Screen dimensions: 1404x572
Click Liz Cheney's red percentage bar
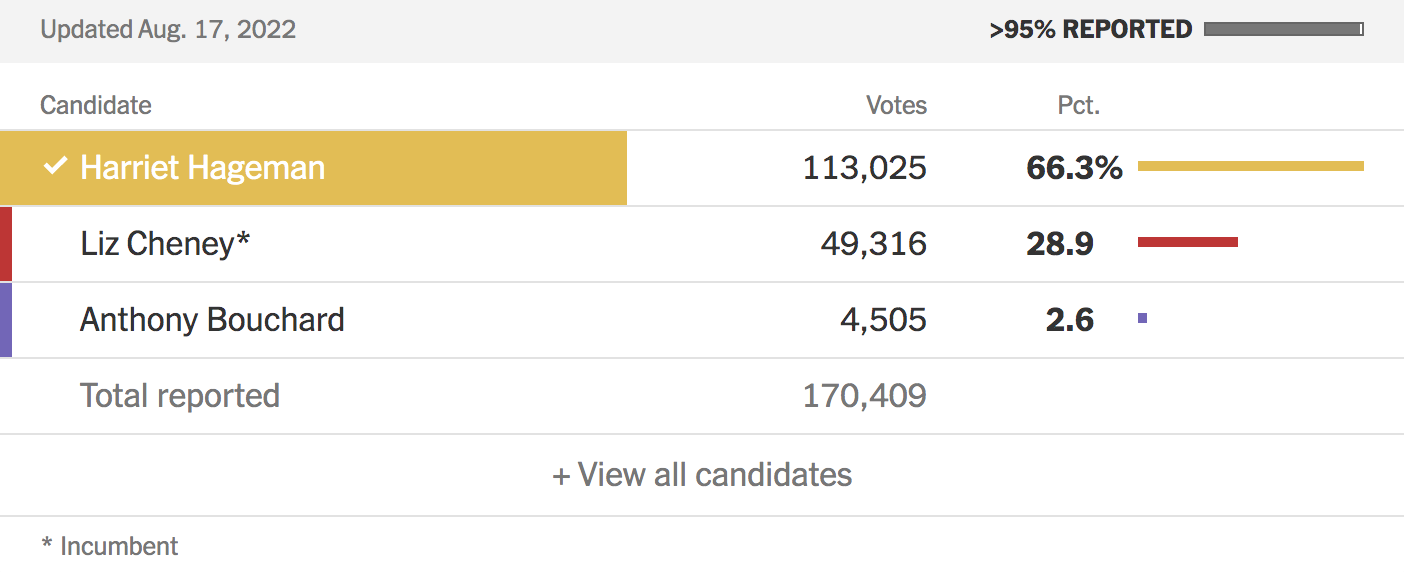1187,242
